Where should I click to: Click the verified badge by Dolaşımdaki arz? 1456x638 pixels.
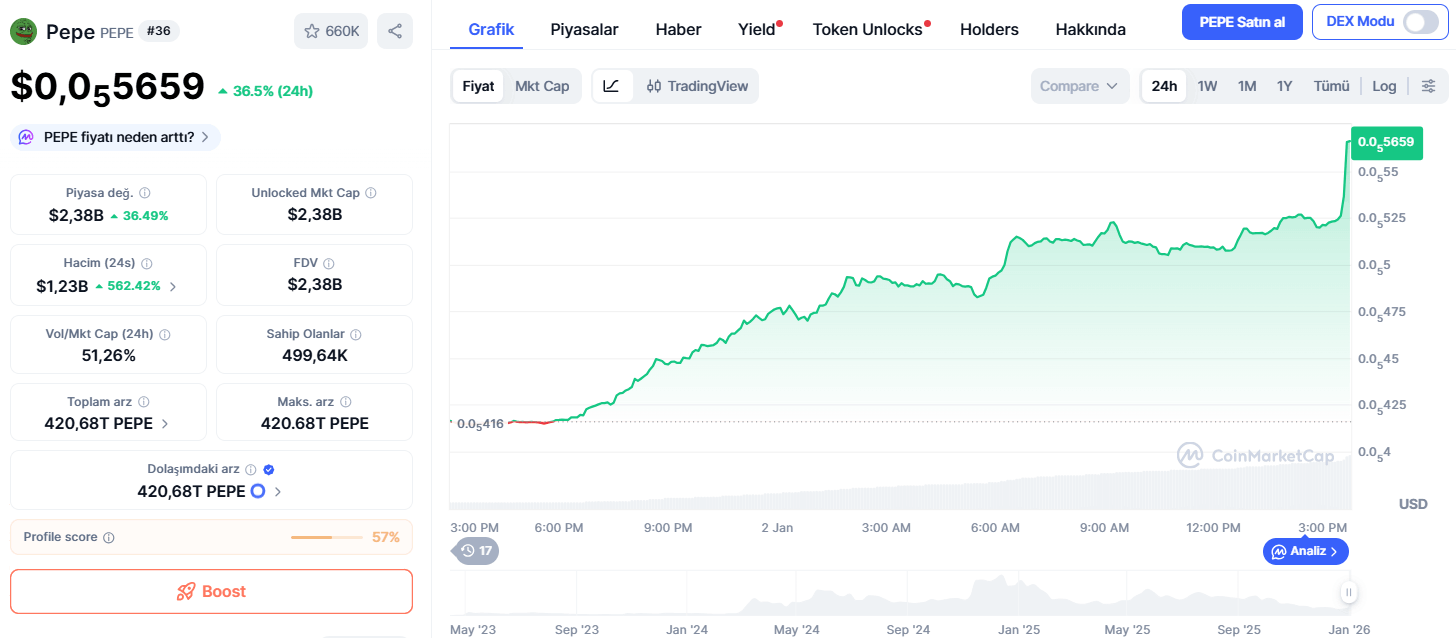point(269,469)
